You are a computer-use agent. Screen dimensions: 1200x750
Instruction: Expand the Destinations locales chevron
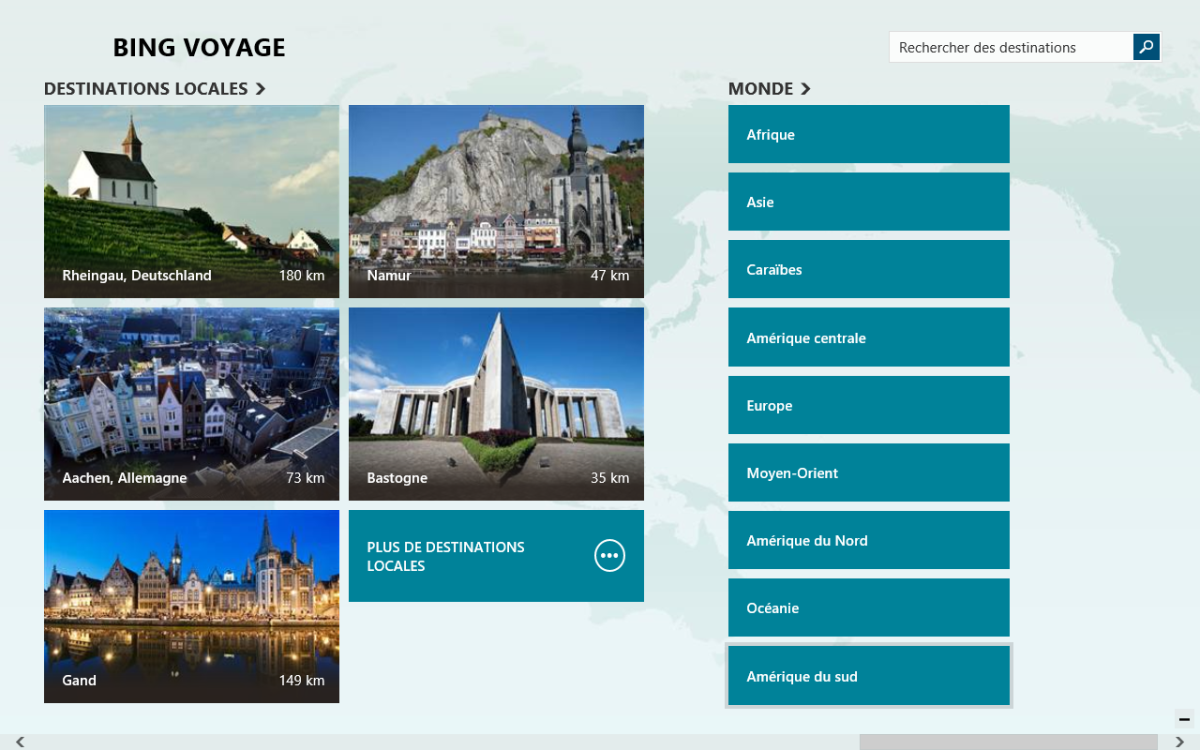[260, 89]
